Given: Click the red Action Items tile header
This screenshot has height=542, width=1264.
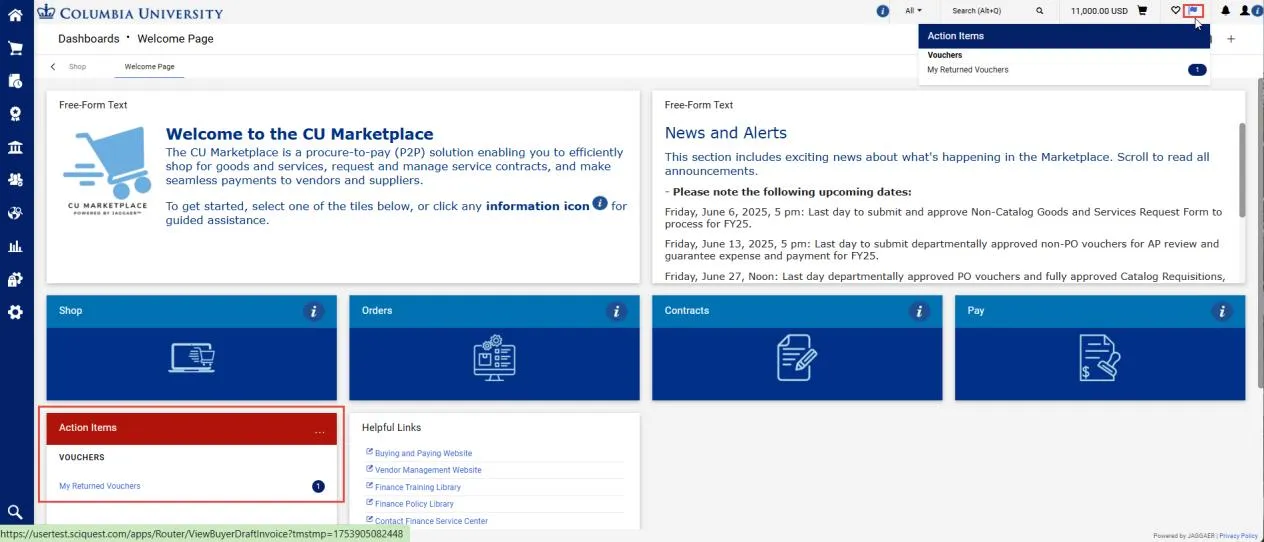Looking at the screenshot, I should [192, 428].
